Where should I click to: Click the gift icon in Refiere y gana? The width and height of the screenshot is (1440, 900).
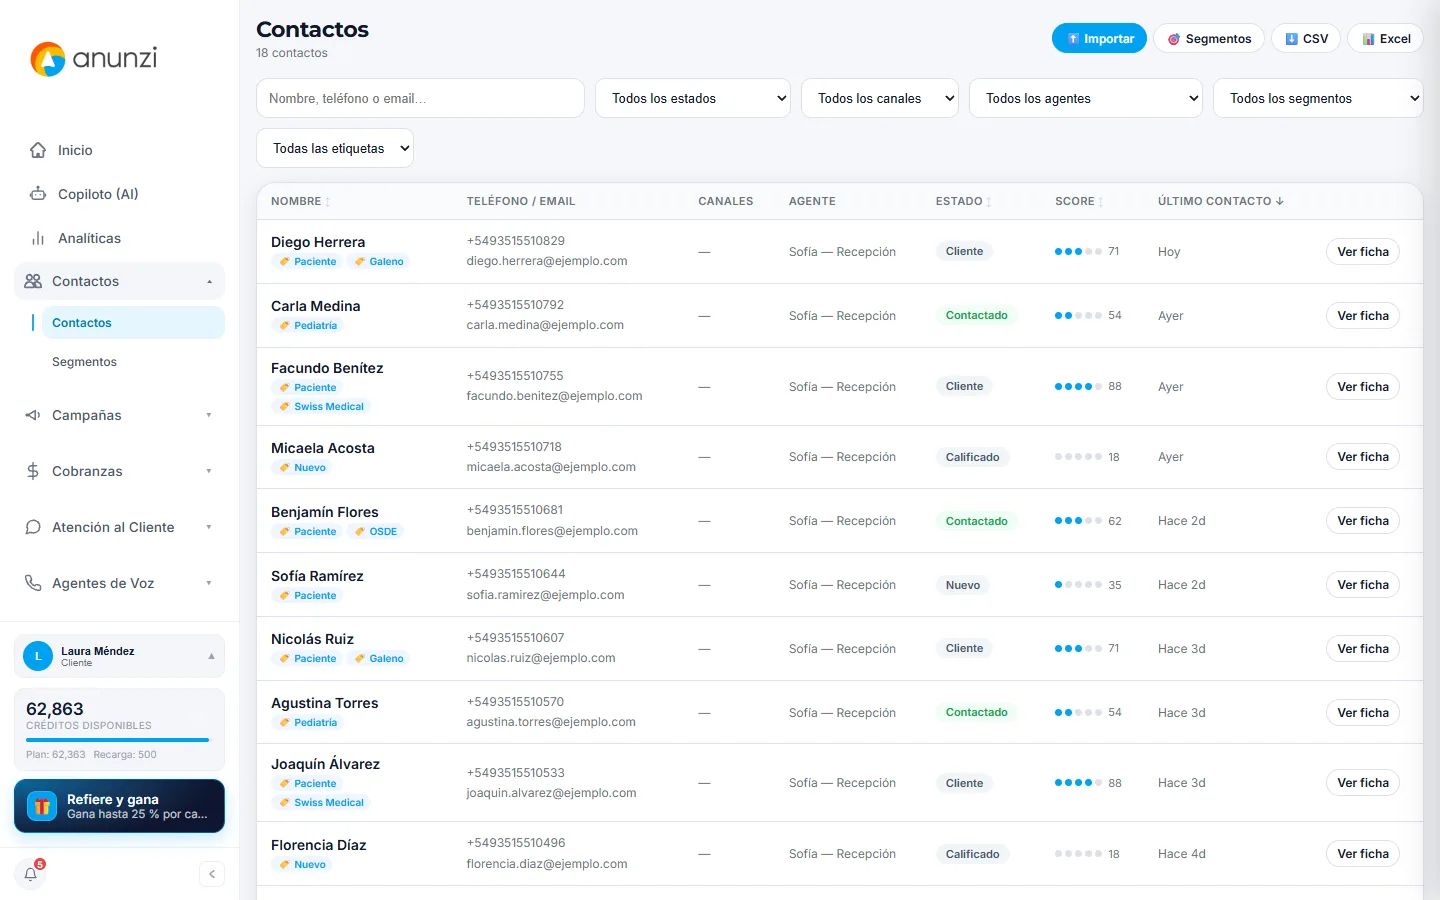[42, 806]
